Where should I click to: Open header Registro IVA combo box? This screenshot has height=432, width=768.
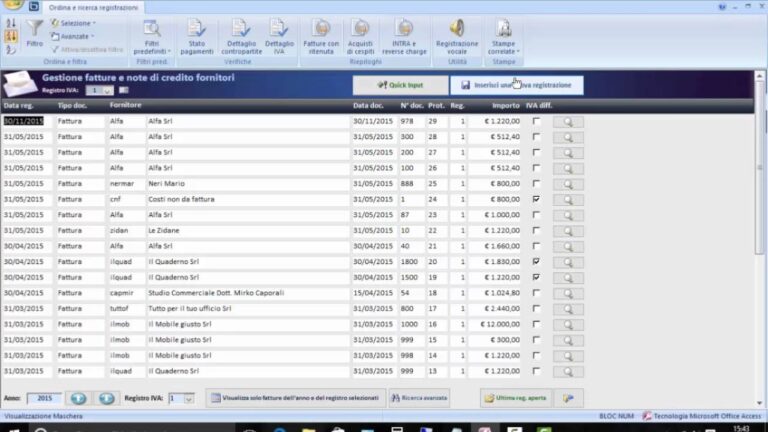pos(99,90)
